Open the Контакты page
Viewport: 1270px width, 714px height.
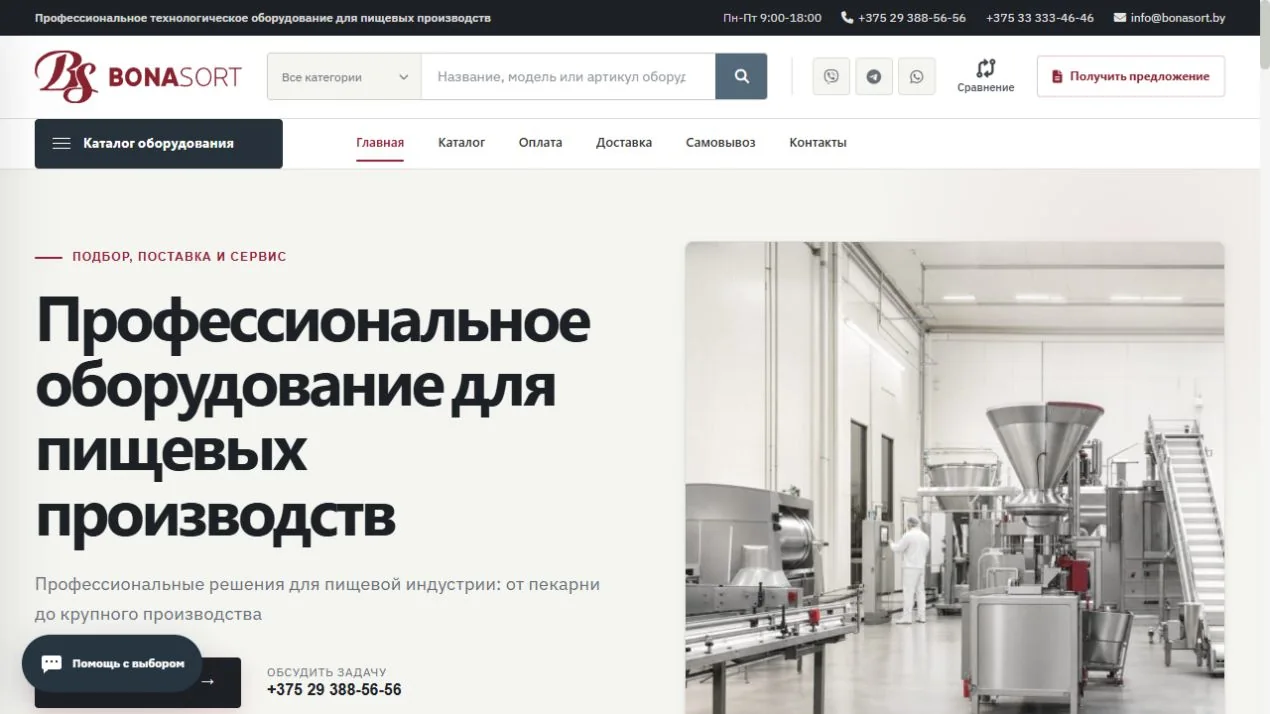coord(818,142)
